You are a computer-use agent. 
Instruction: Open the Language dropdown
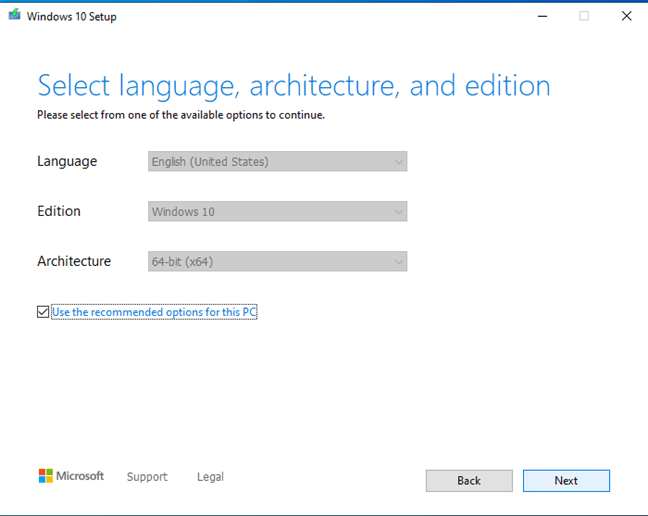277,162
